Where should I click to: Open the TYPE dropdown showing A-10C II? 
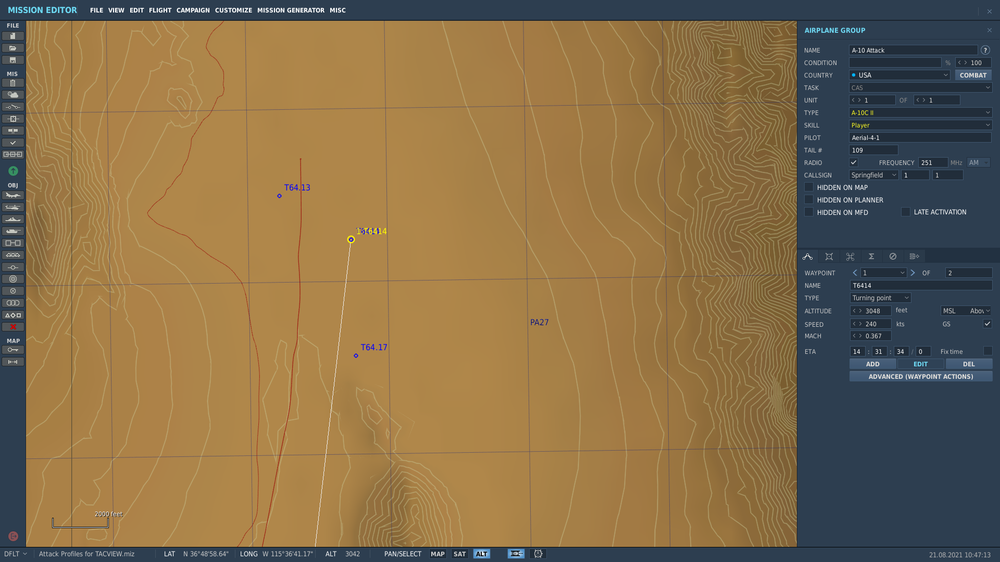tap(920, 113)
